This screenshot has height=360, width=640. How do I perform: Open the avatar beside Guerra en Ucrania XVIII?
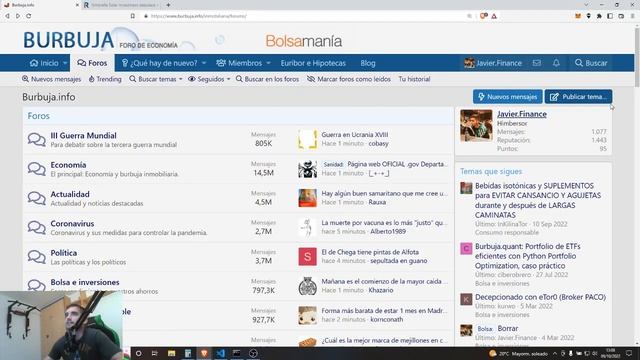(307, 139)
